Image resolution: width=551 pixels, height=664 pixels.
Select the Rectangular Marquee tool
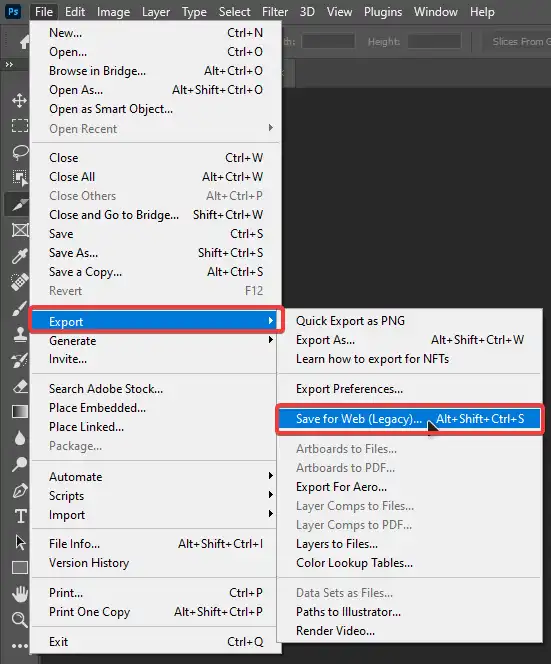[x=19, y=126]
